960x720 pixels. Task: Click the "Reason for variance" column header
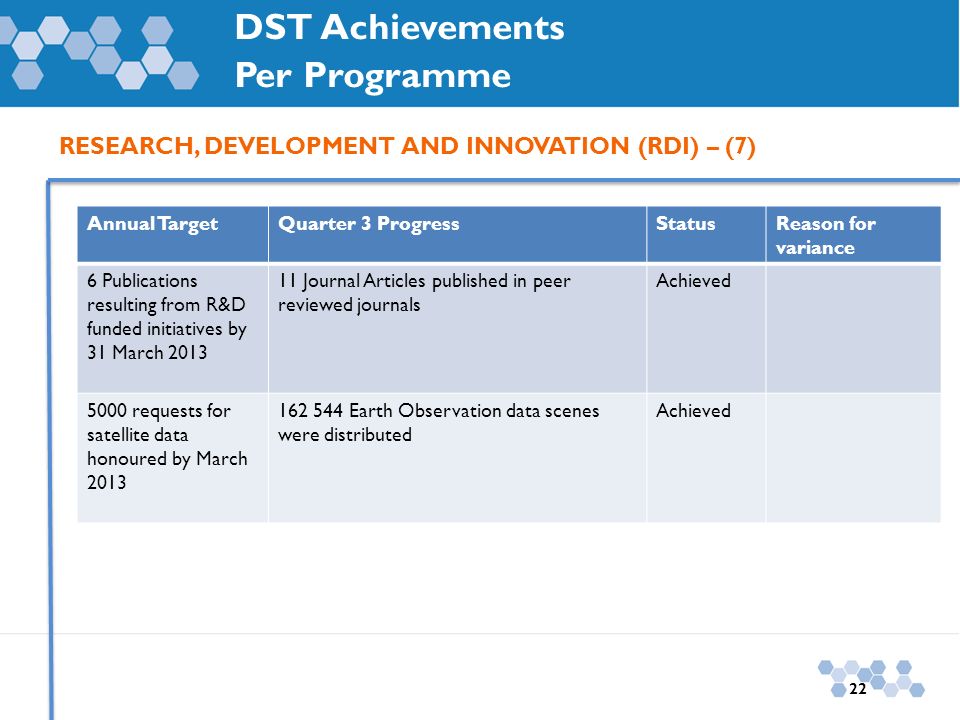coord(853,234)
